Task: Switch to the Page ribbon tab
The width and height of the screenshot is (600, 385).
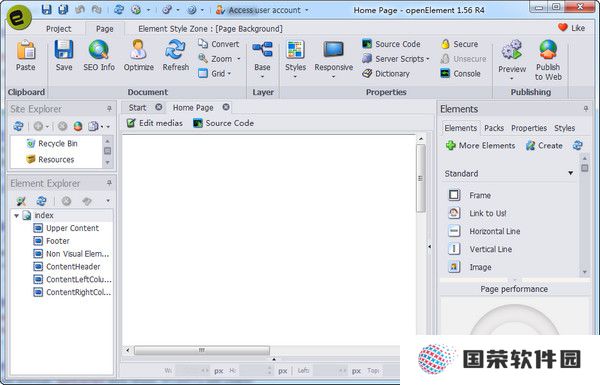Action: pyautogui.click(x=104, y=29)
